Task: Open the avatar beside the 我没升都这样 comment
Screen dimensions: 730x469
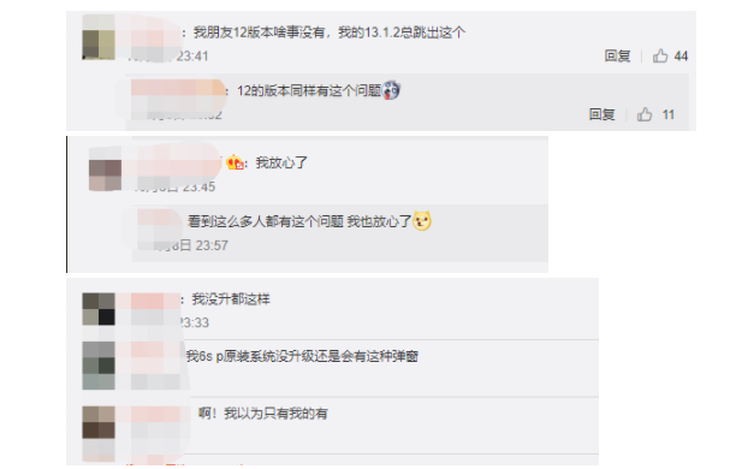Action: (x=98, y=309)
